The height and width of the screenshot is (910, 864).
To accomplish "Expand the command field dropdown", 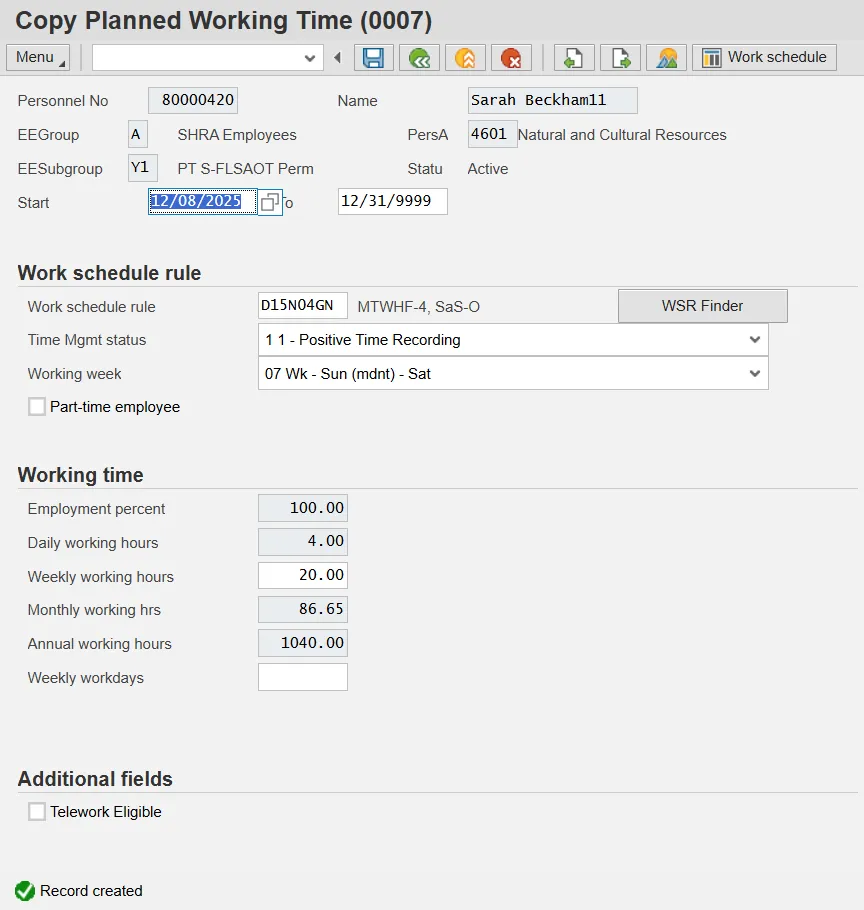I will tap(310, 58).
